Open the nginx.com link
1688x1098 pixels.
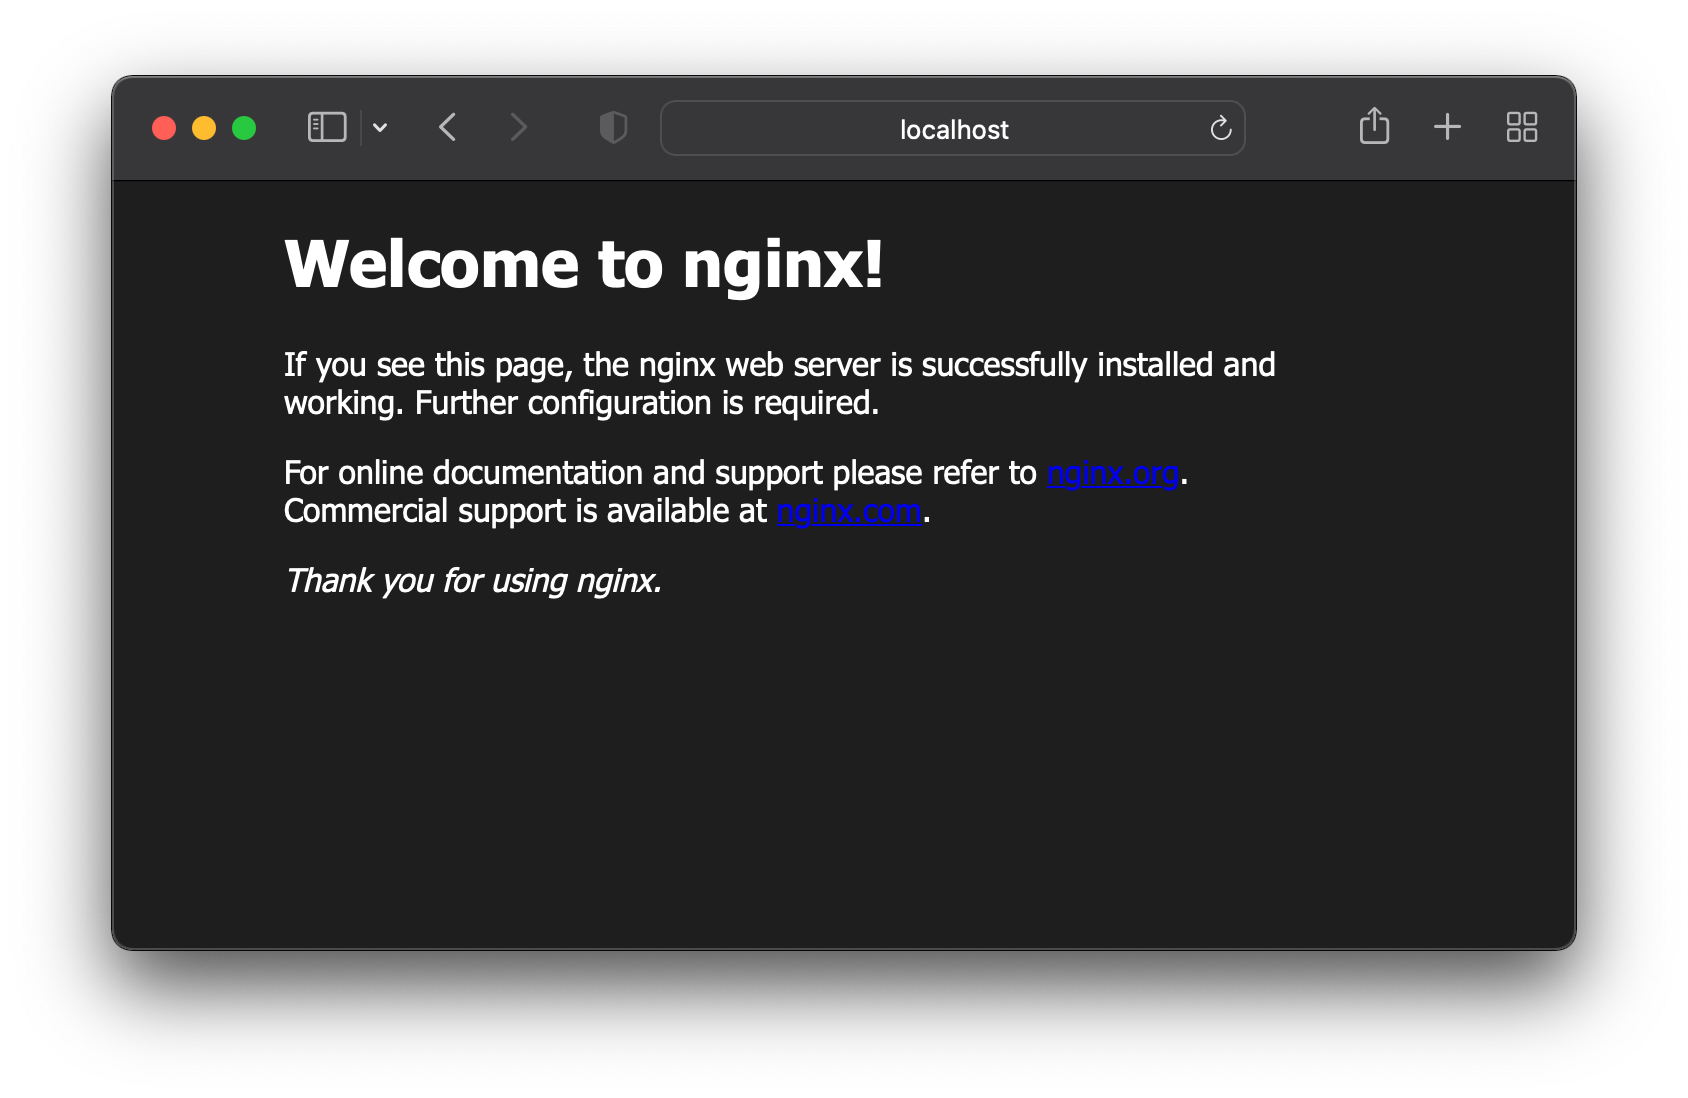[x=849, y=512]
